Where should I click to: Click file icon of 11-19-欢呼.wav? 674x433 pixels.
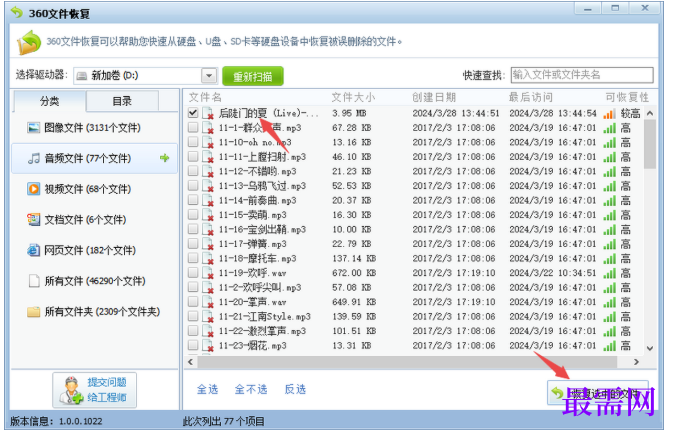[208, 273]
